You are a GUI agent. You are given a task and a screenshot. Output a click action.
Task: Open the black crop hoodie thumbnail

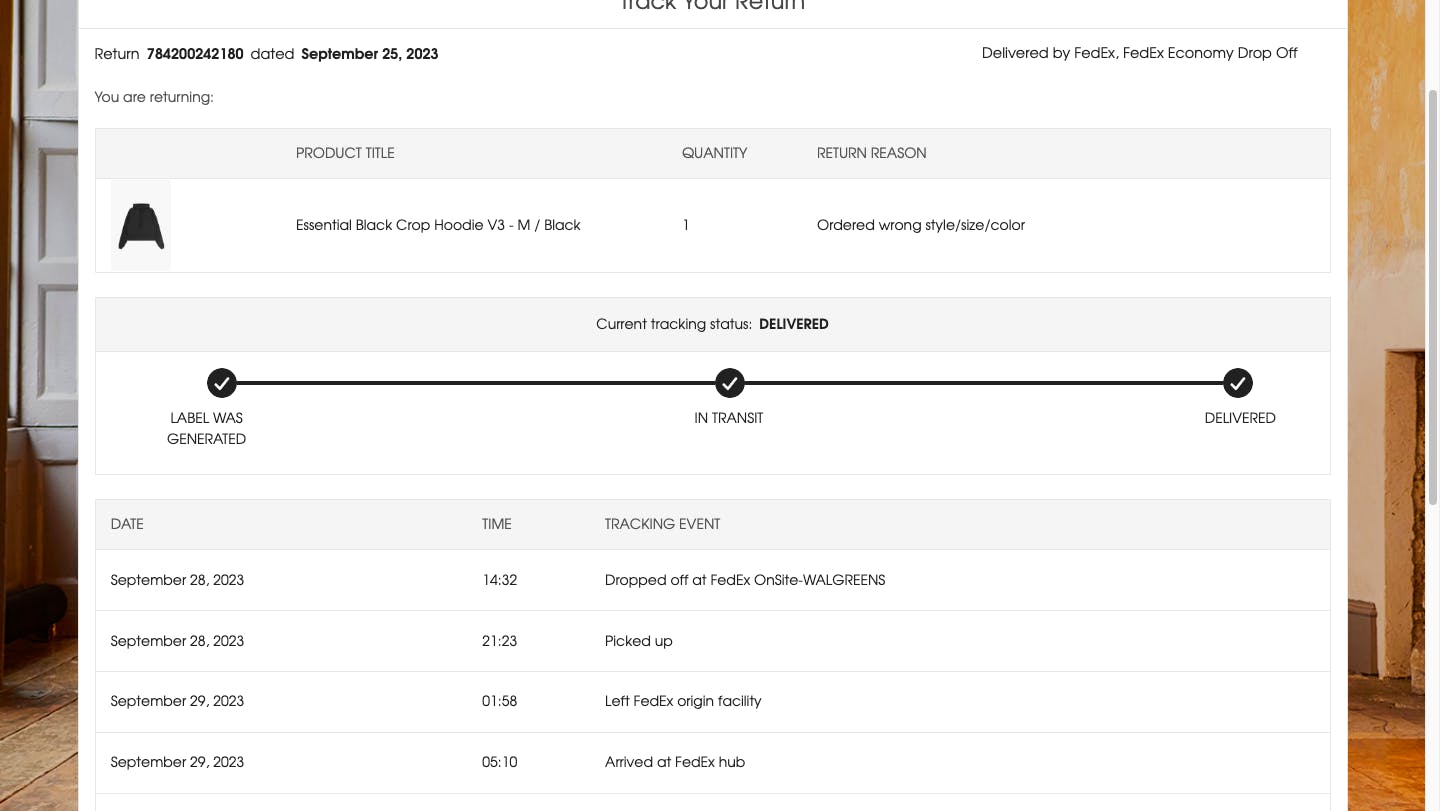[141, 225]
